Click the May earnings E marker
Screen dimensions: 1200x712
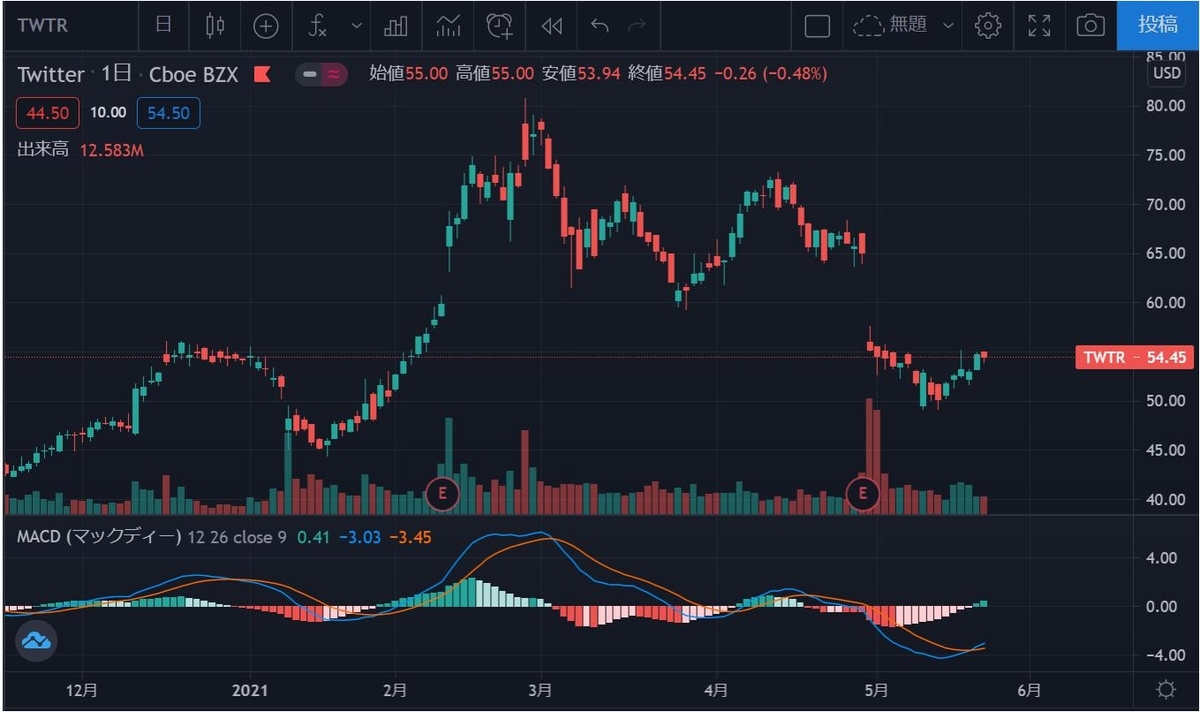click(x=863, y=492)
